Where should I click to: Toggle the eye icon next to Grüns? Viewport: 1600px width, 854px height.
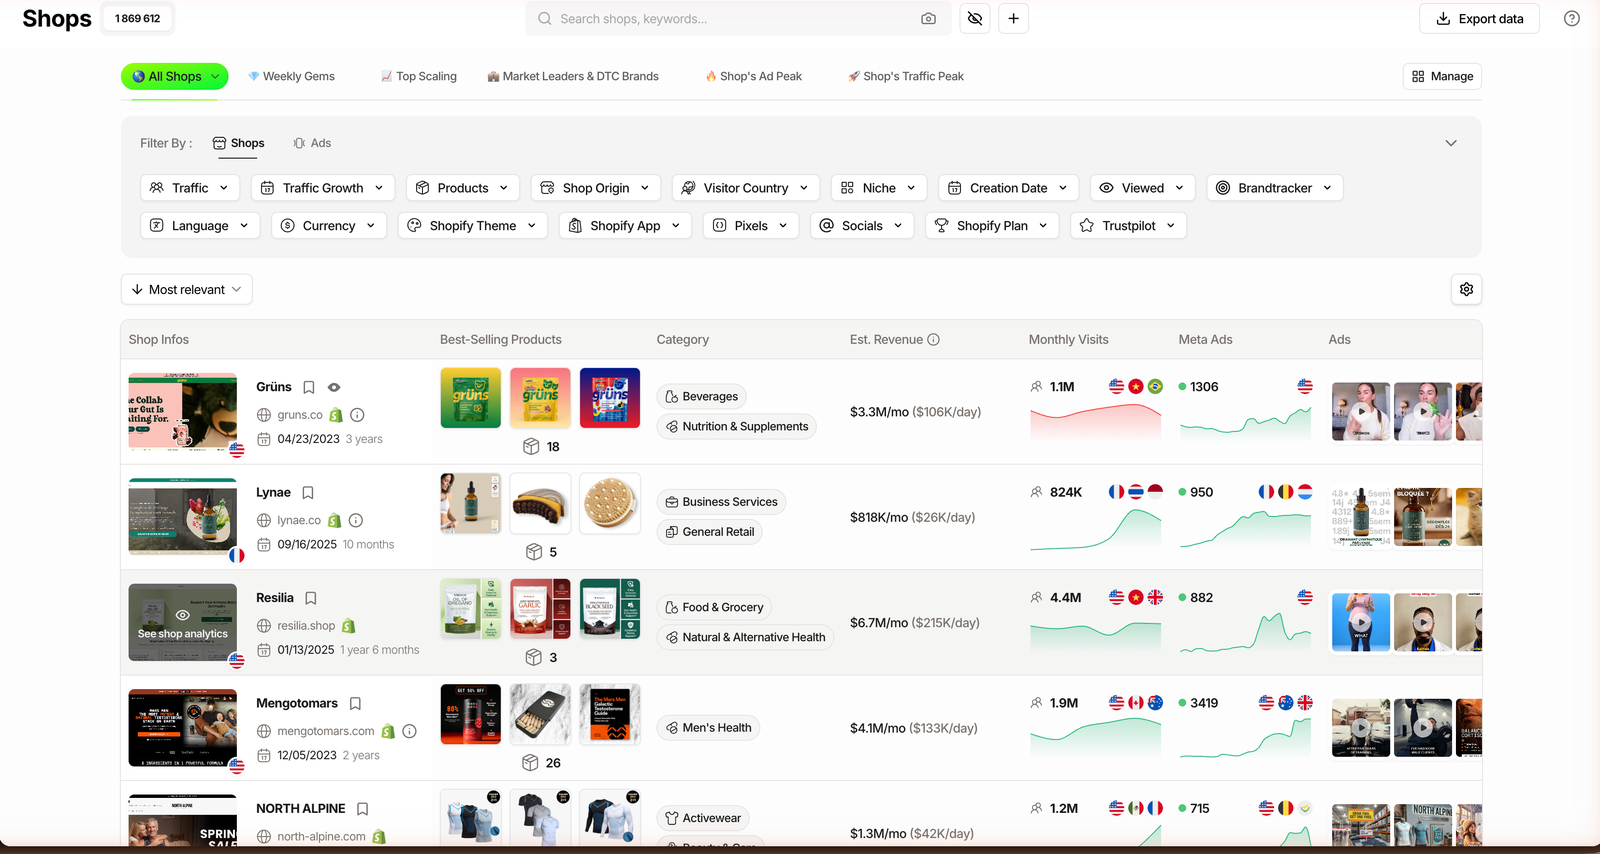[x=334, y=387]
